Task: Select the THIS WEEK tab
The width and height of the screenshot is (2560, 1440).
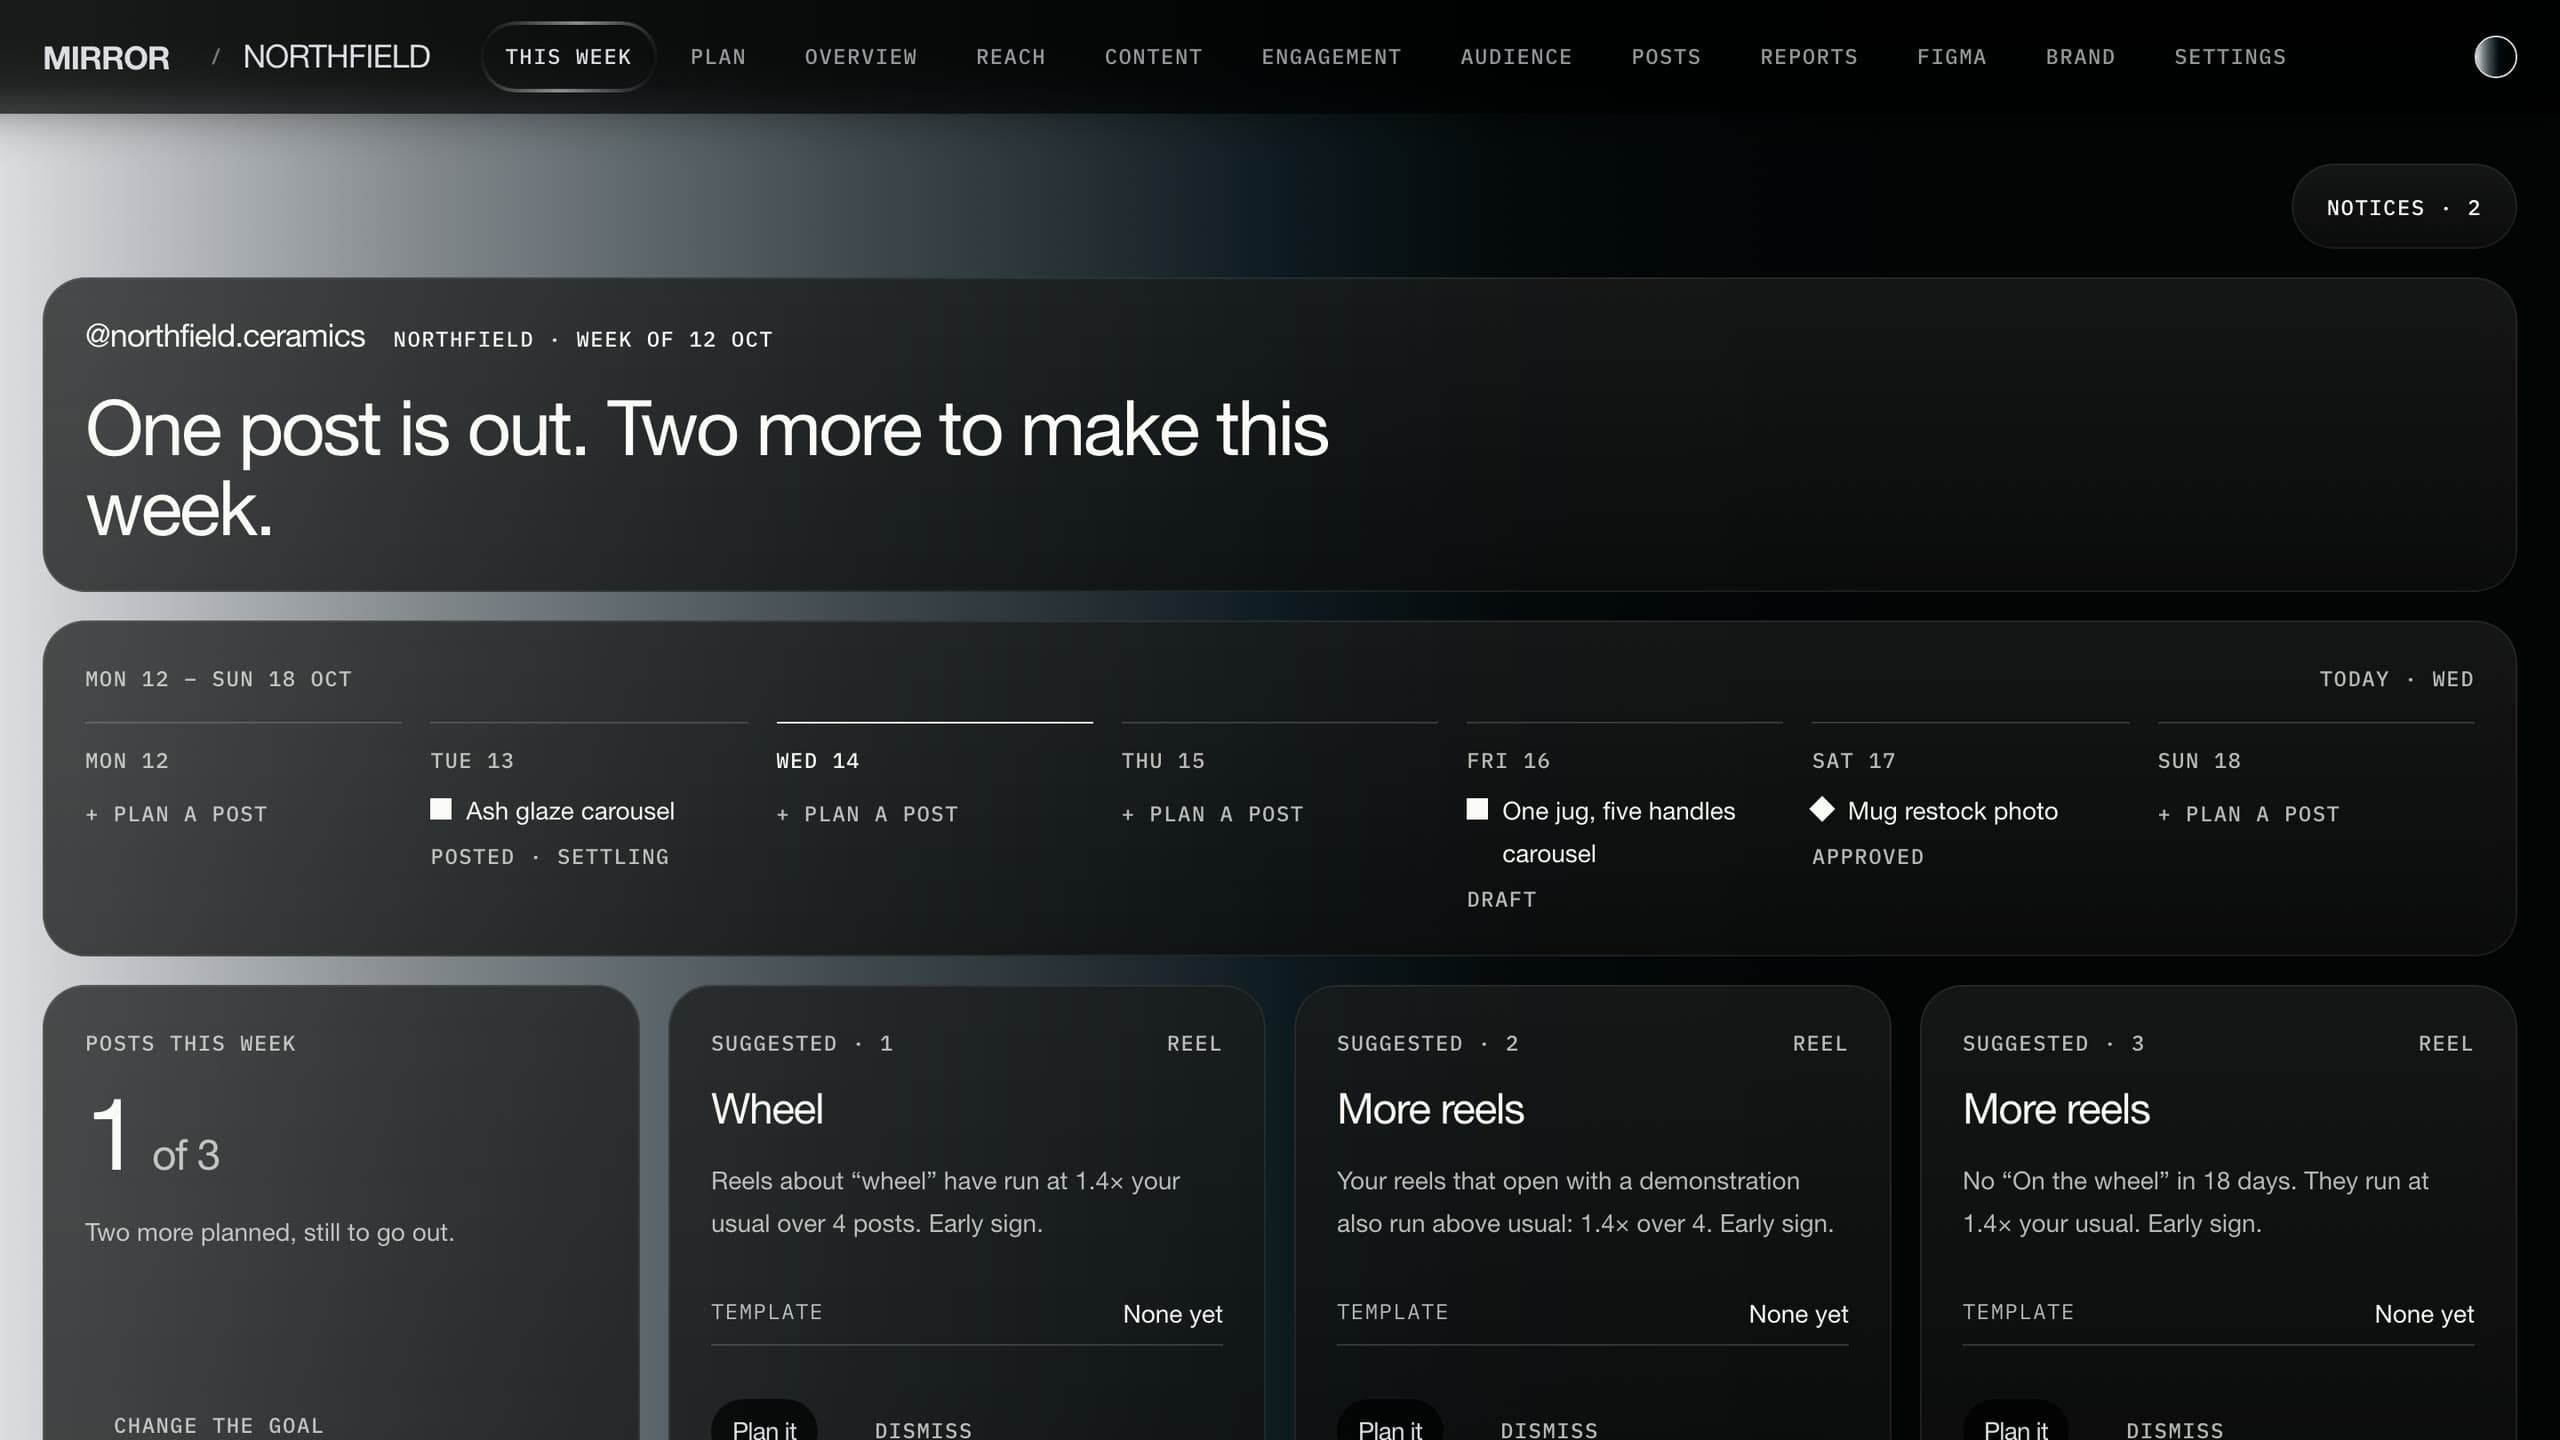Action: pos(568,57)
